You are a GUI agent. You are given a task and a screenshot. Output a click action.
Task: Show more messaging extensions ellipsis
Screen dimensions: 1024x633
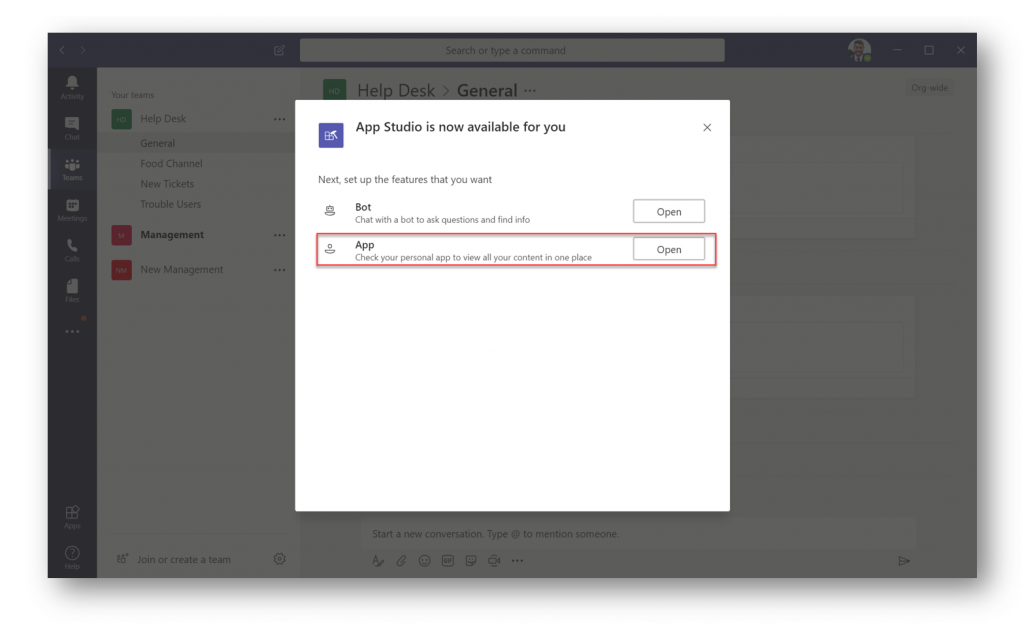[x=517, y=560]
